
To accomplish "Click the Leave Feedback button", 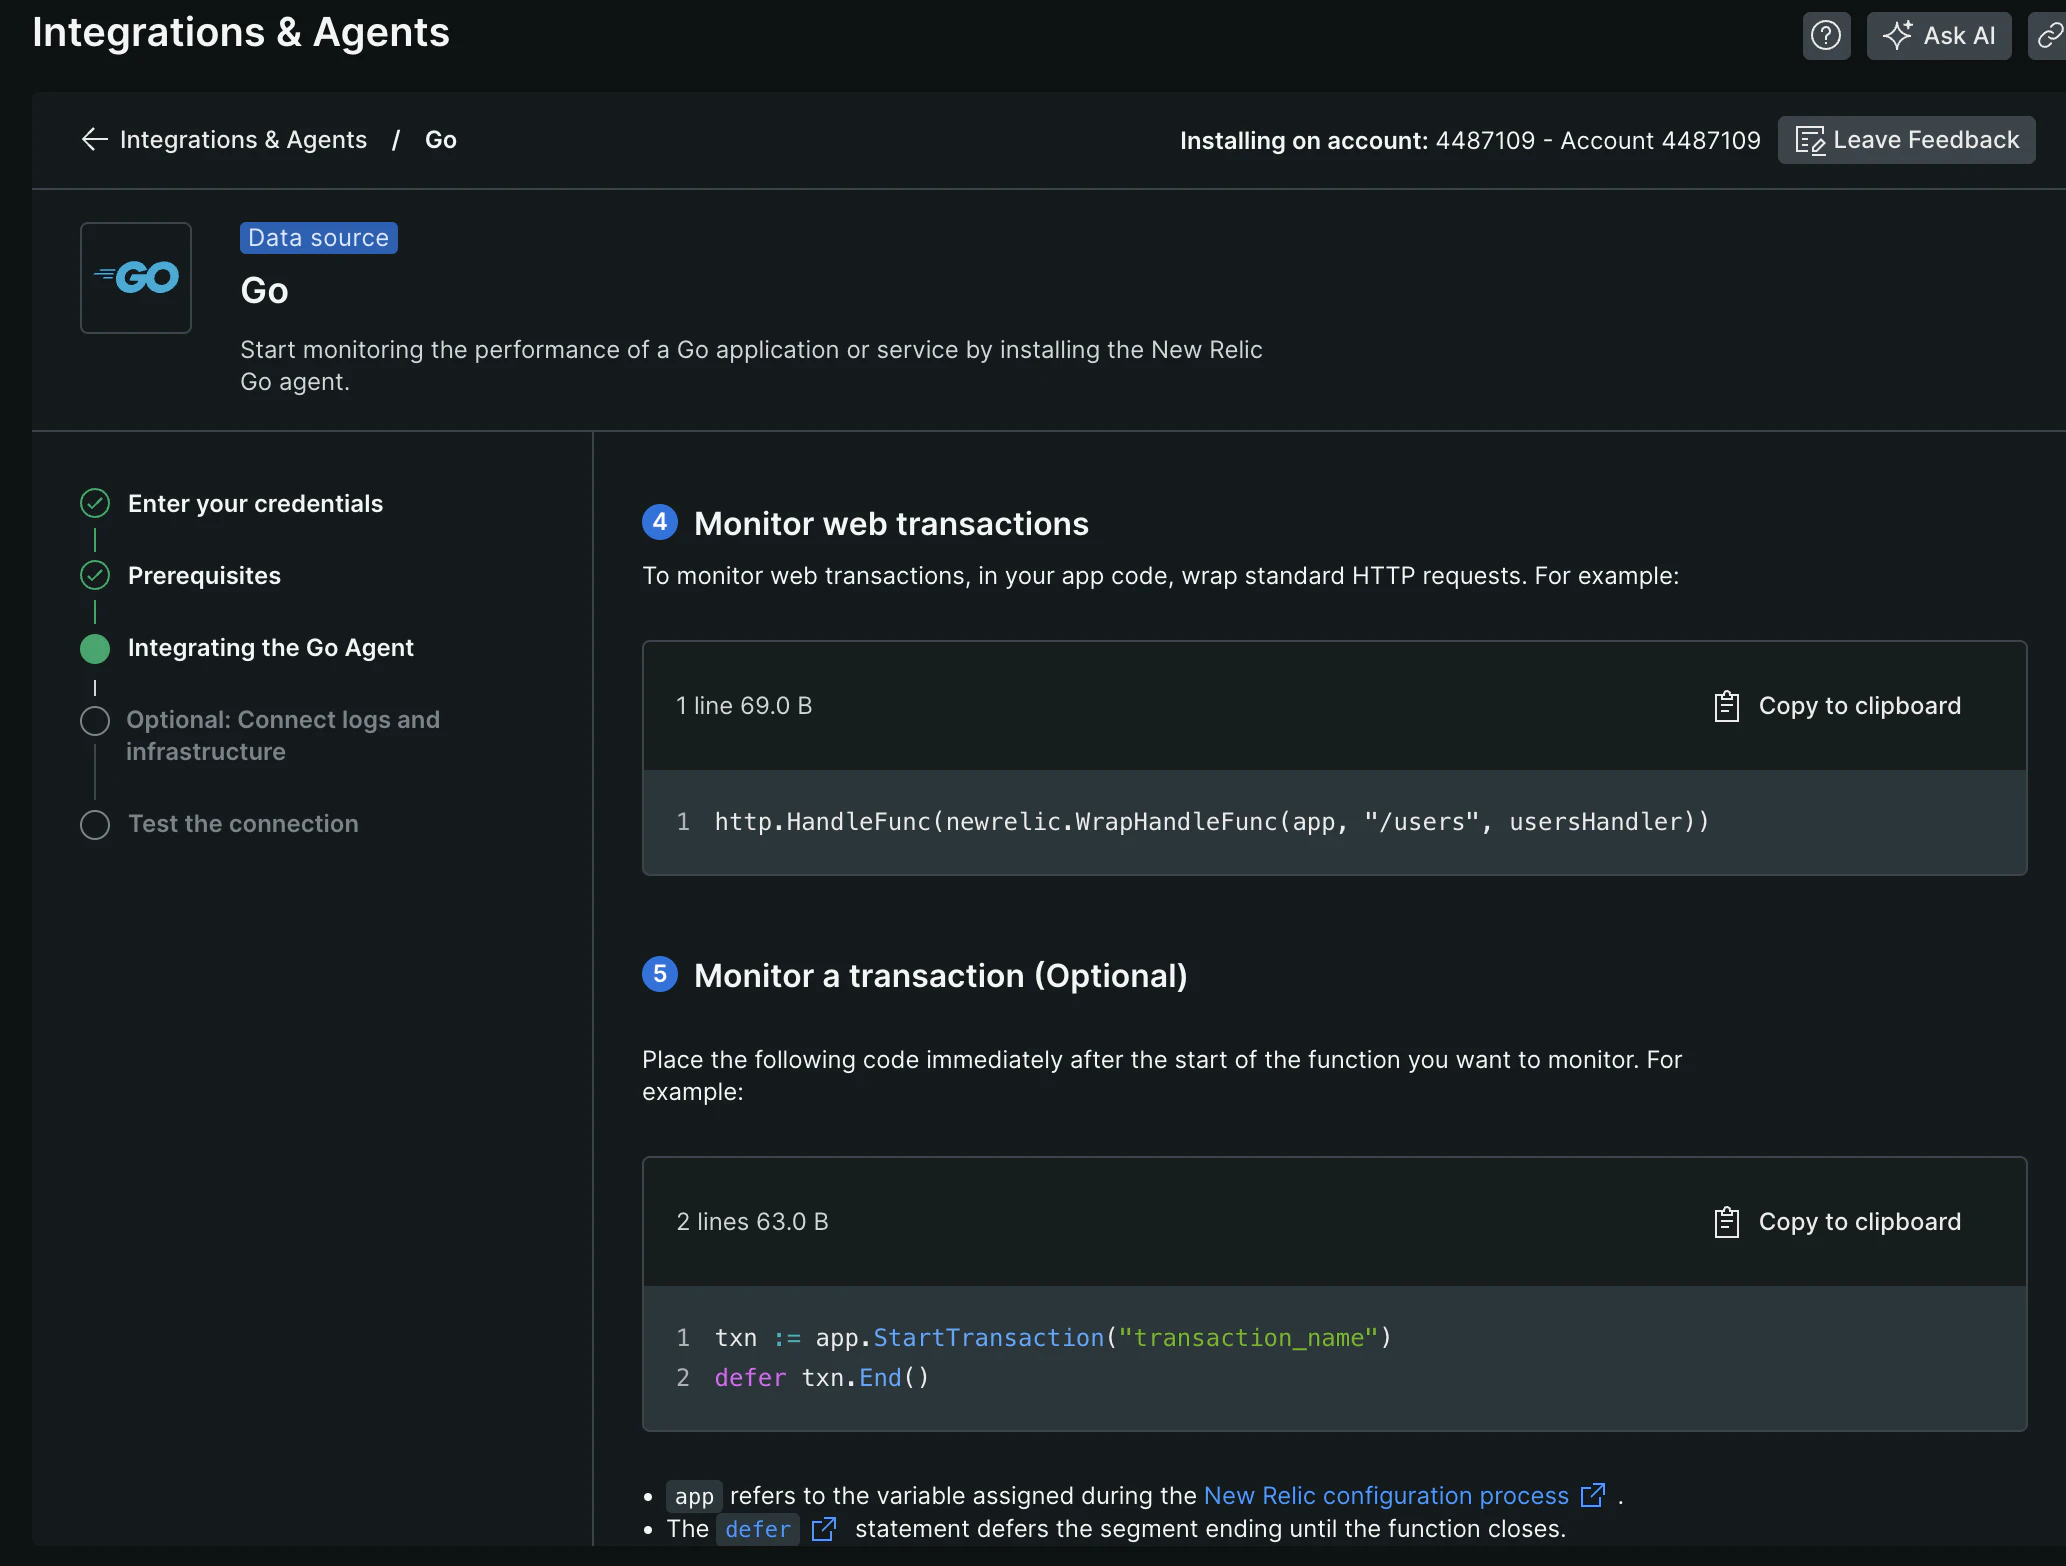I will click(1906, 140).
